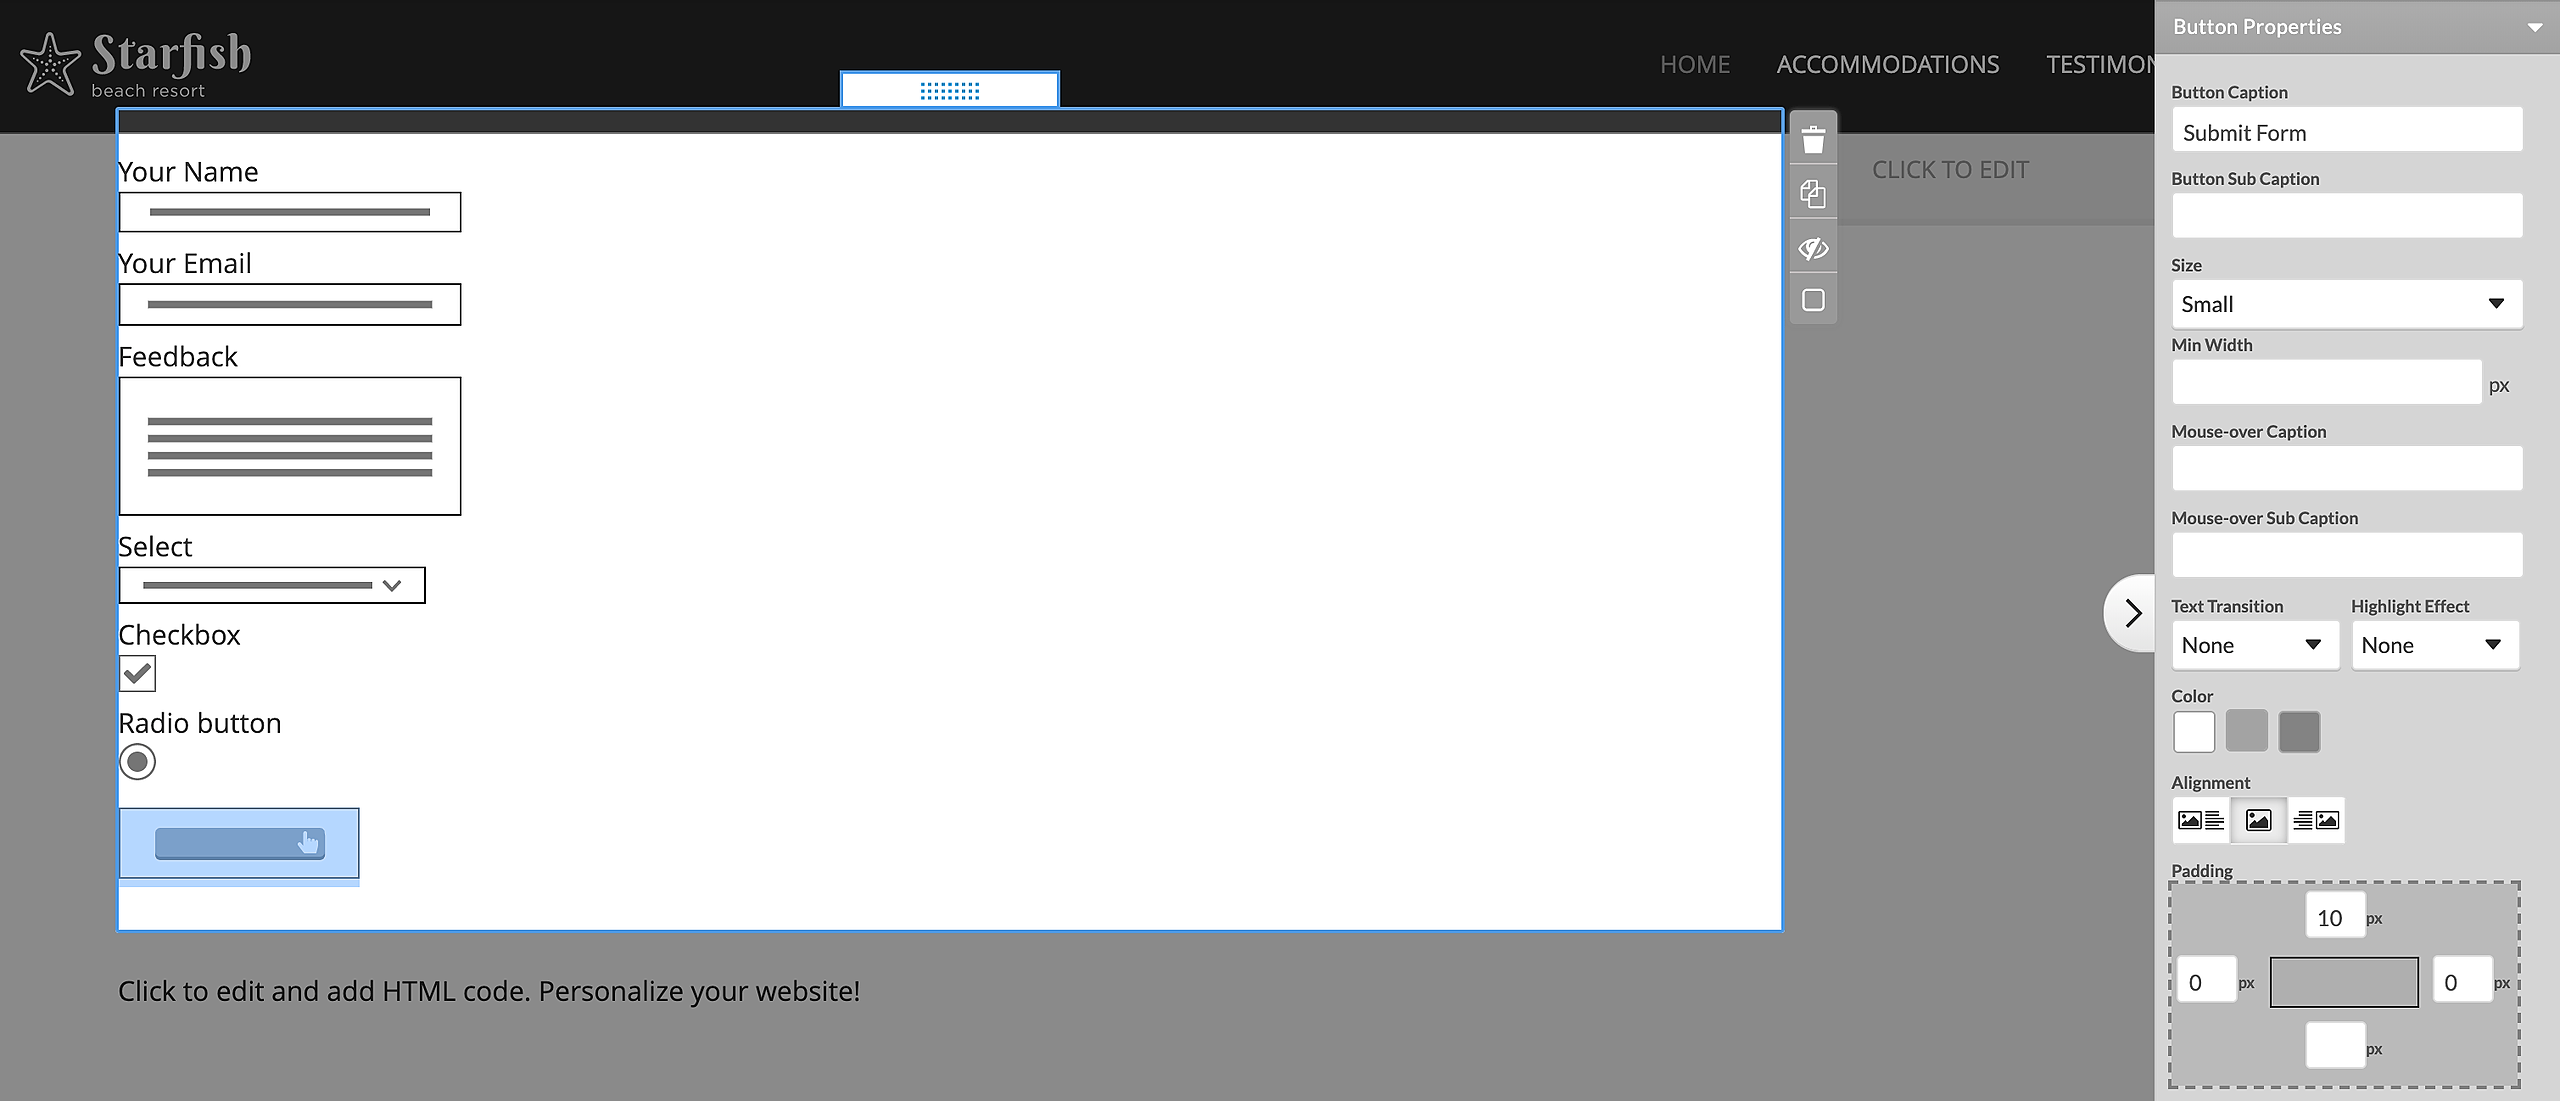Image resolution: width=2560 pixels, height=1101 pixels.
Task: Select right image alignment icon
Action: click(x=2316, y=820)
